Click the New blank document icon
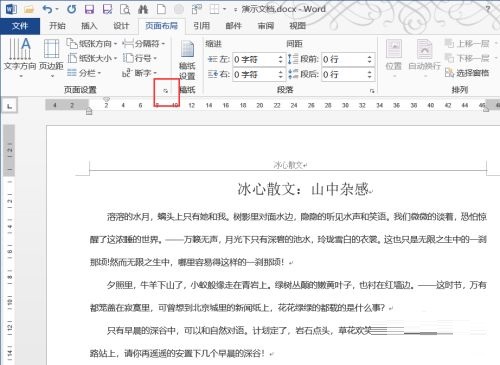 (161, 9)
